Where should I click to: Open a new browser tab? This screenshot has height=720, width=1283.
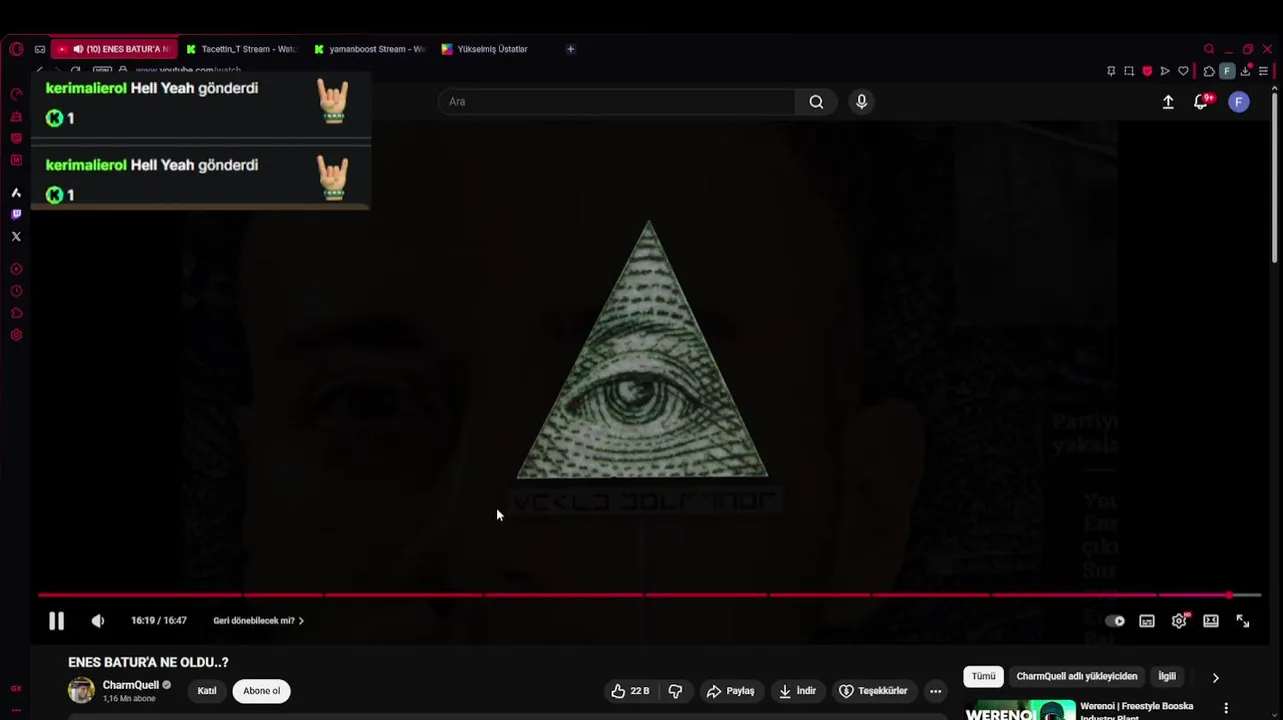(x=570, y=49)
